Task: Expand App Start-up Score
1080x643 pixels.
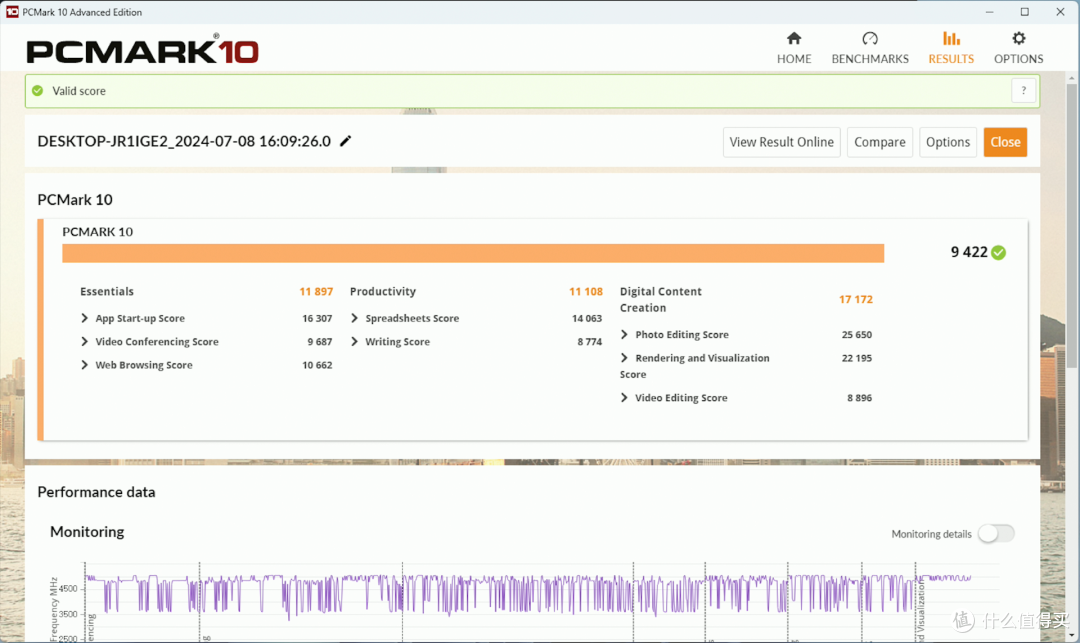Action: [85, 318]
